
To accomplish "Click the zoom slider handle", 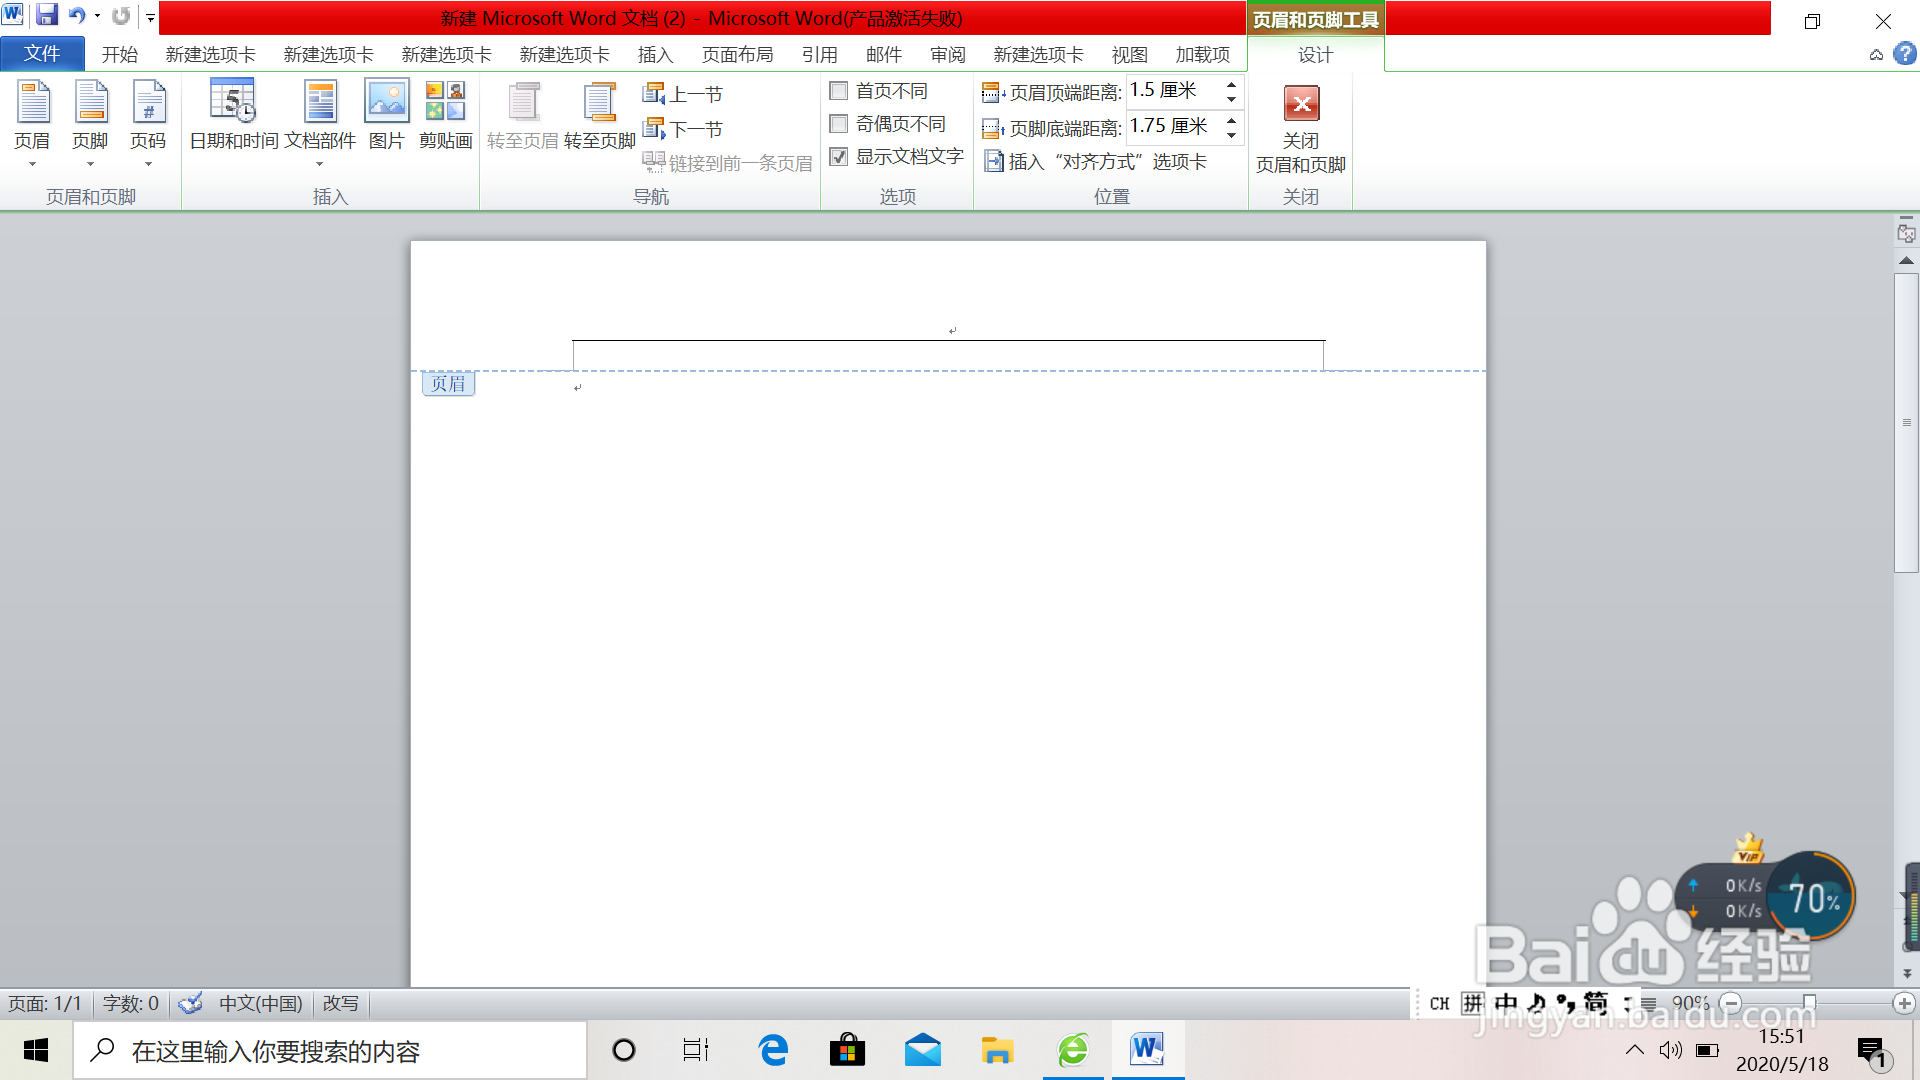I will (1809, 1003).
